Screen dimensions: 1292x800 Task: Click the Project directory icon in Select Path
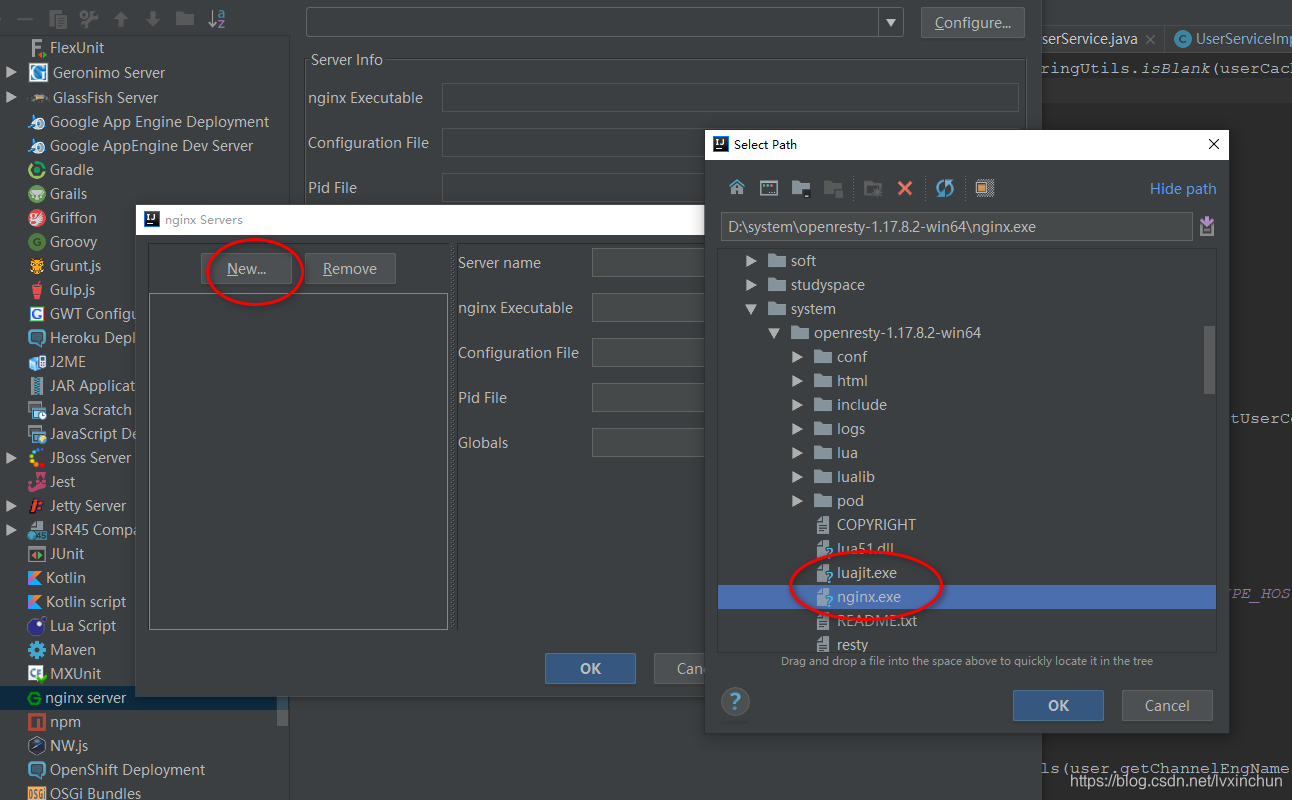[x=800, y=188]
